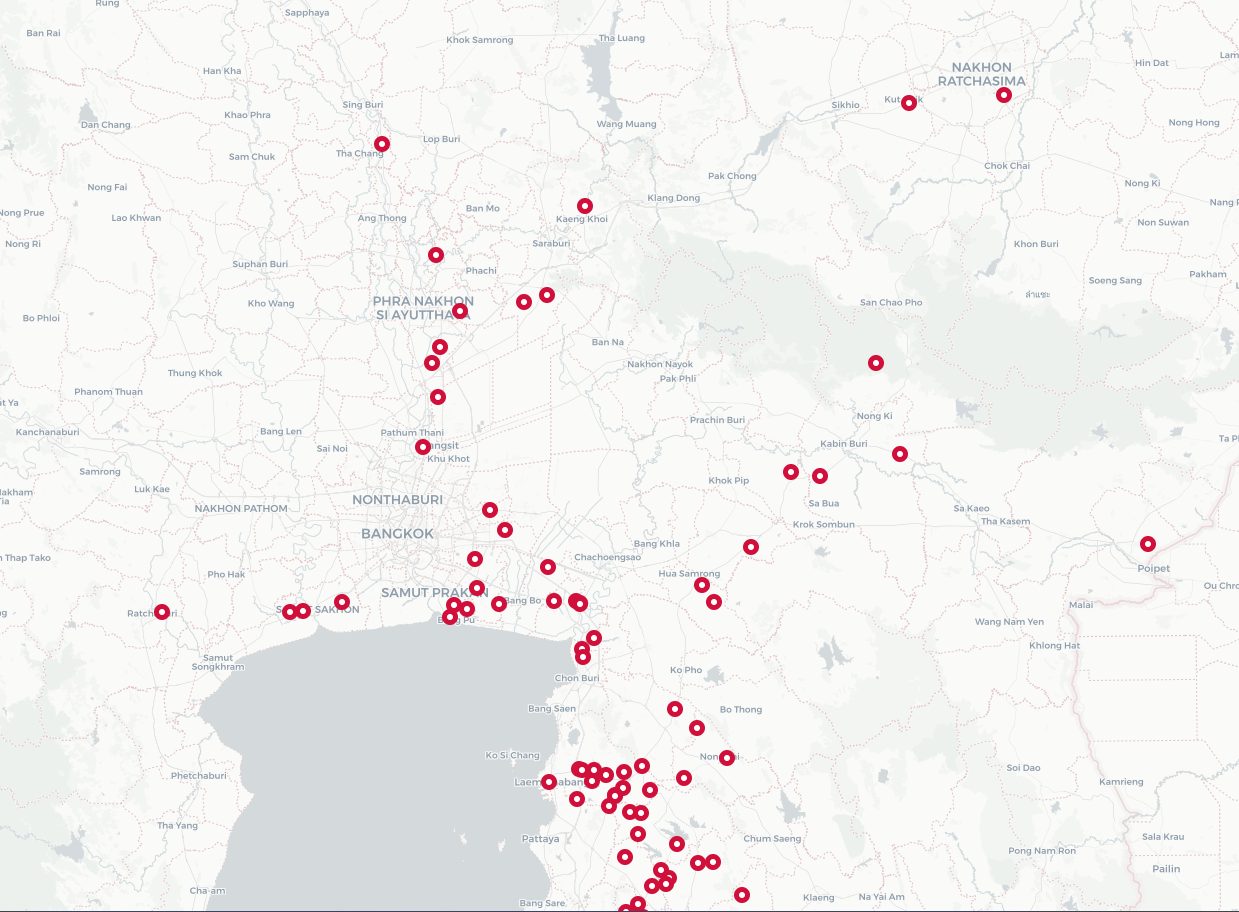Select the marker on the Ayutthaya label

[460, 311]
